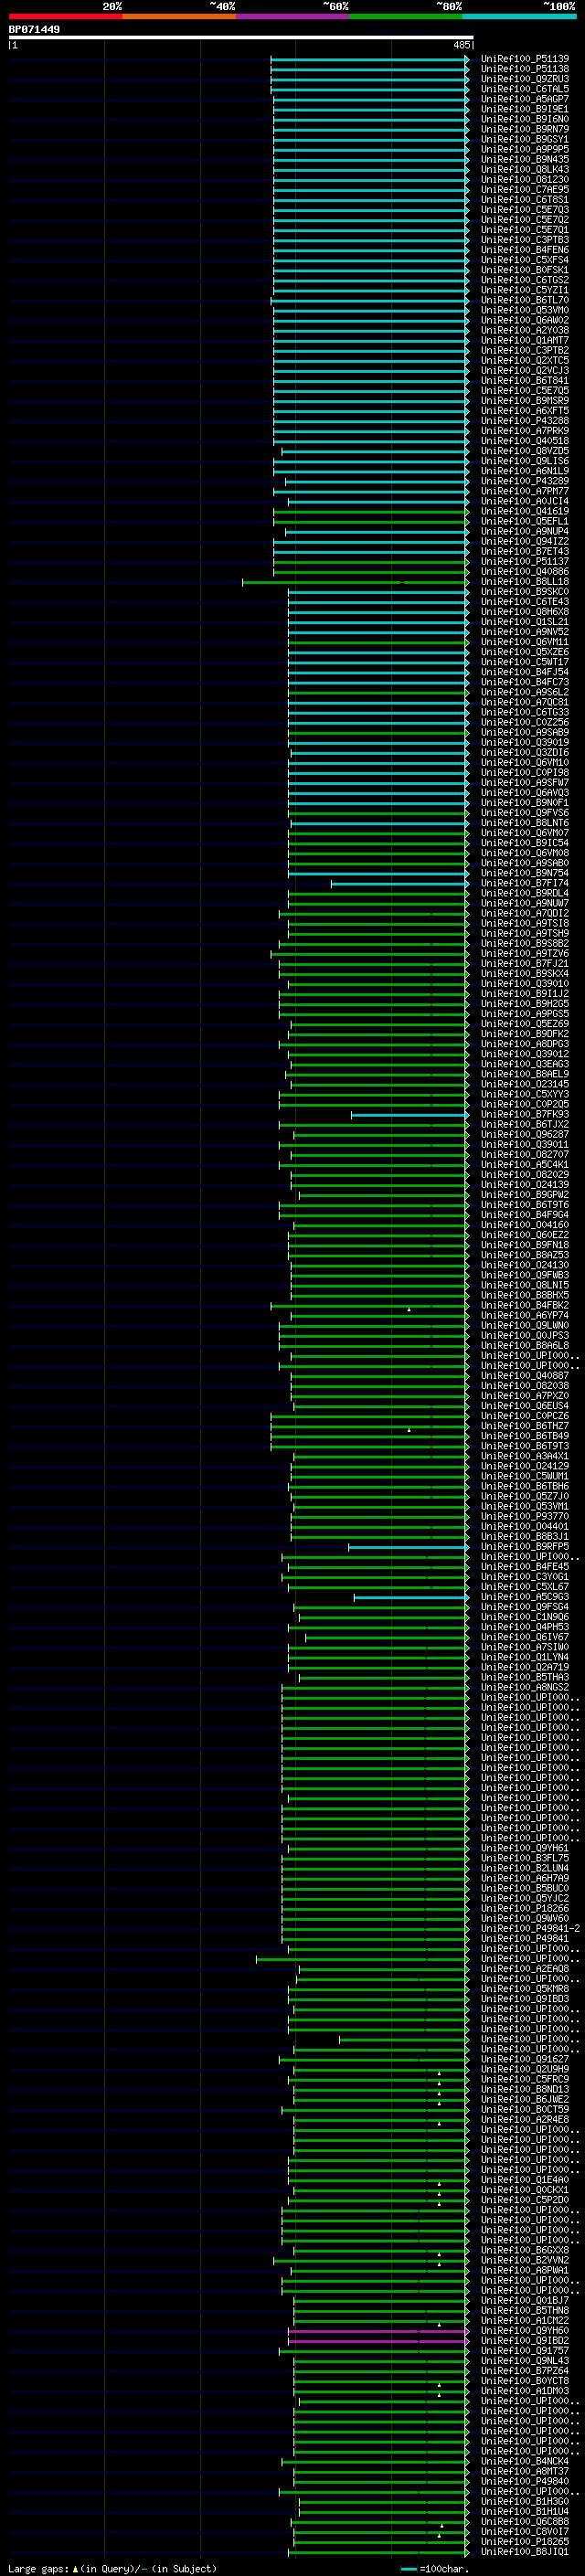Select hit label UniRef100_P51137
The height and width of the screenshot is (2576, 585).
(x=525, y=562)
